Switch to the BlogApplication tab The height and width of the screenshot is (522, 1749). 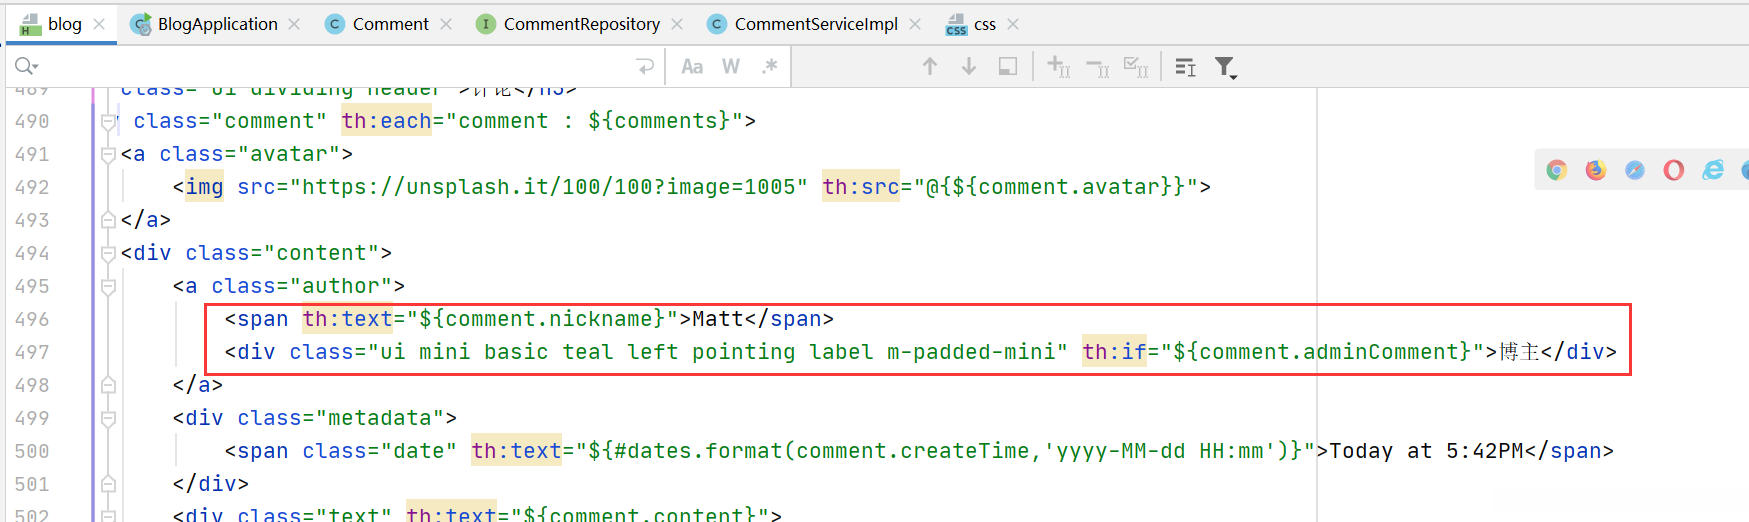point(217,24)
